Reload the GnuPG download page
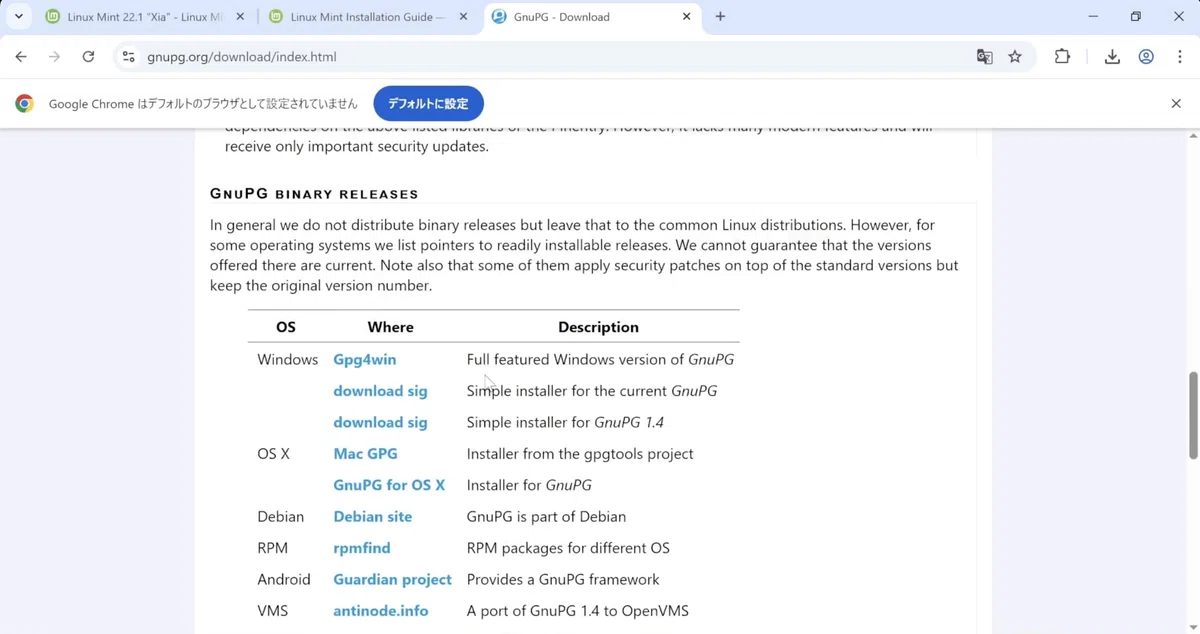Viewport: 1200px width, 634px height. [88, 57]
